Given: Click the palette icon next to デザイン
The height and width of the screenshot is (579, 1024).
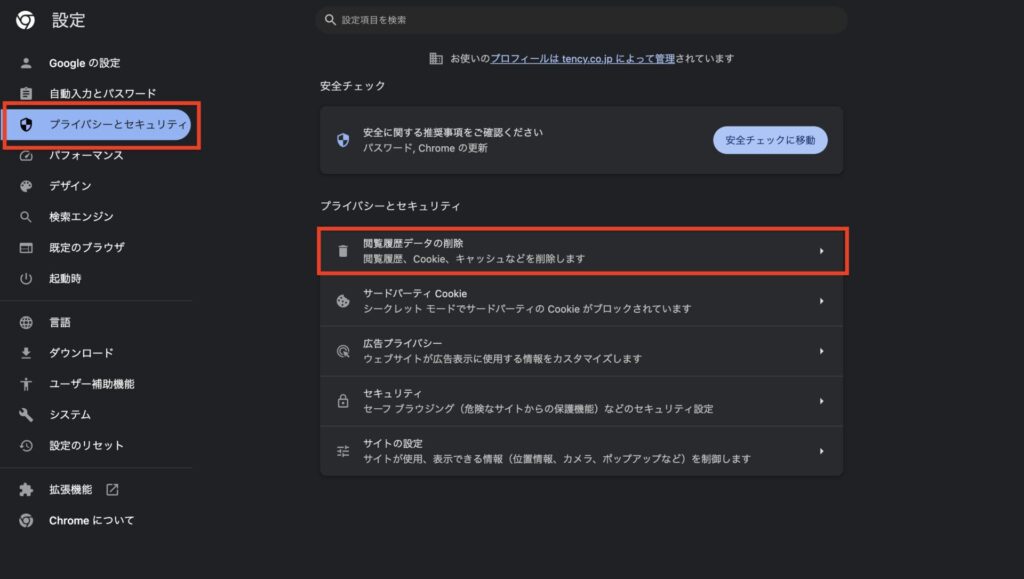Looking at the screenshot, I should (27, 186).
